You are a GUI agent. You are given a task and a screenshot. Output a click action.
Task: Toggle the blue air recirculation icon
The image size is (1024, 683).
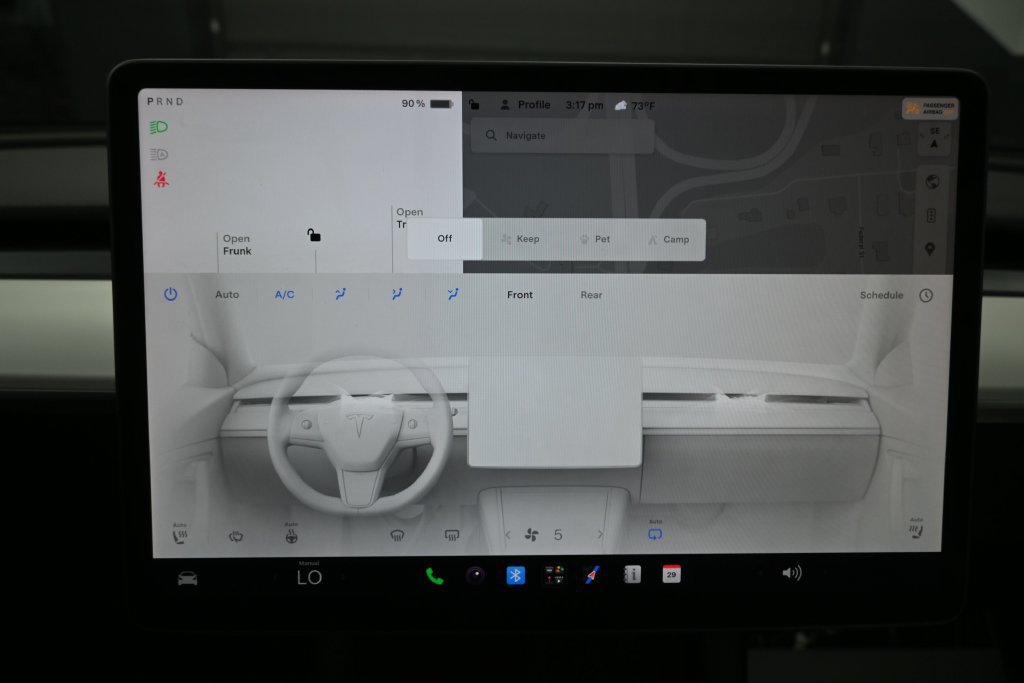[655, 534]
